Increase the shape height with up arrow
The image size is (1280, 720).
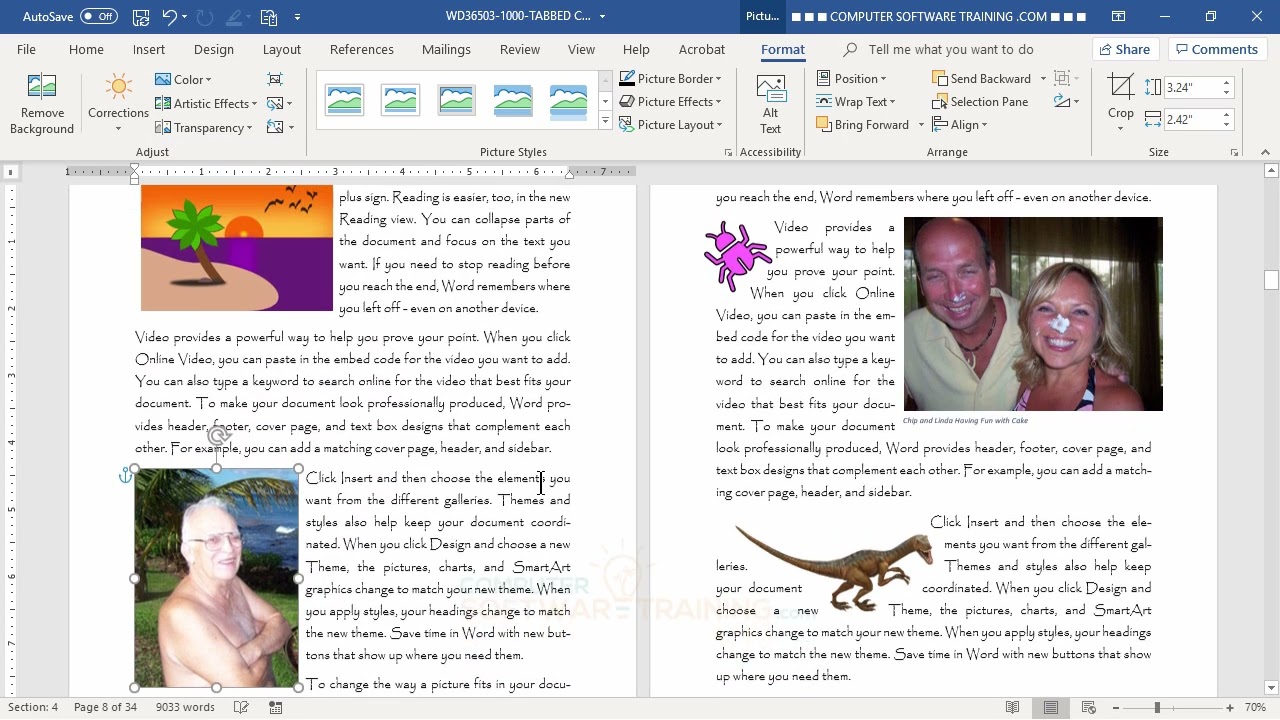(x=1227, y=83)
